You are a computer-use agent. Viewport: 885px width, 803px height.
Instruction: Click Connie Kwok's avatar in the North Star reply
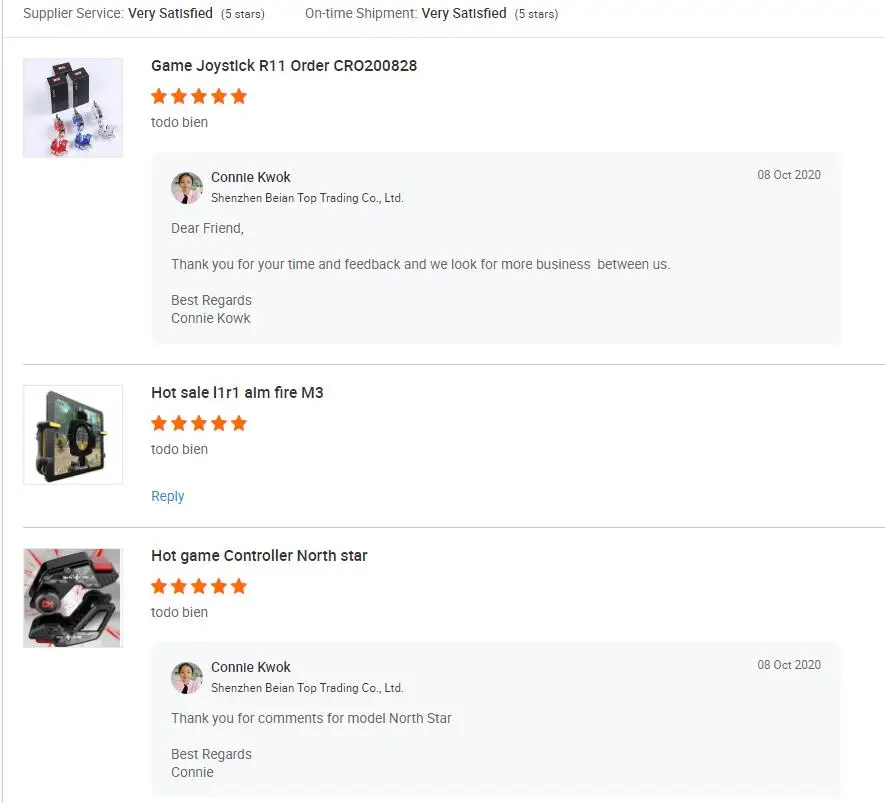[x=187, y=677]
